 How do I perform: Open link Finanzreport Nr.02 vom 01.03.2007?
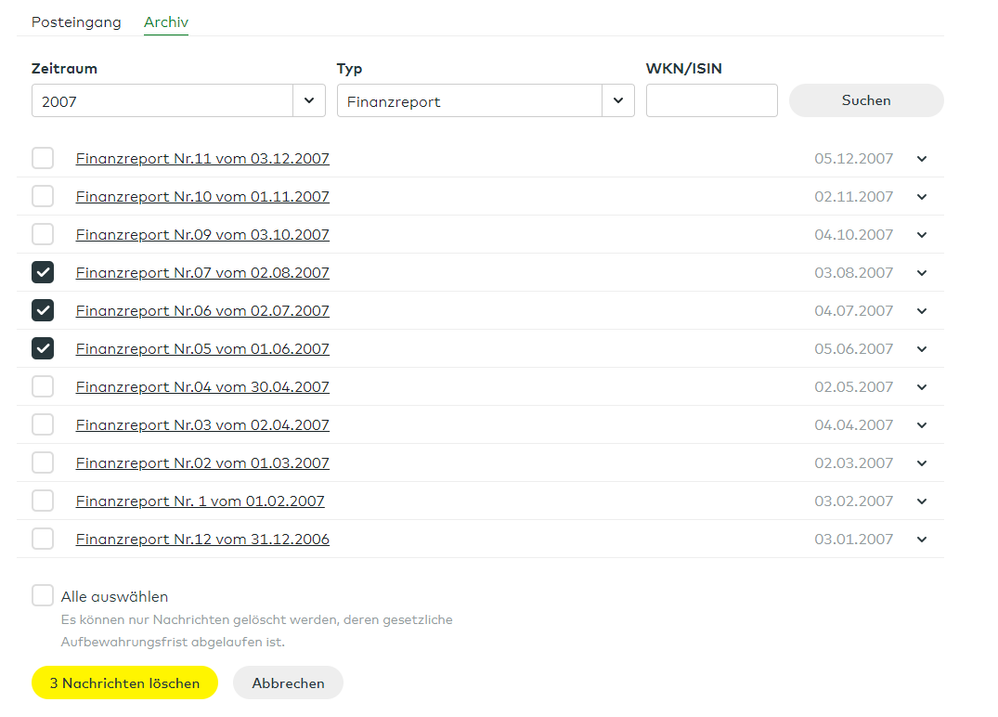[x=202, y=463]
